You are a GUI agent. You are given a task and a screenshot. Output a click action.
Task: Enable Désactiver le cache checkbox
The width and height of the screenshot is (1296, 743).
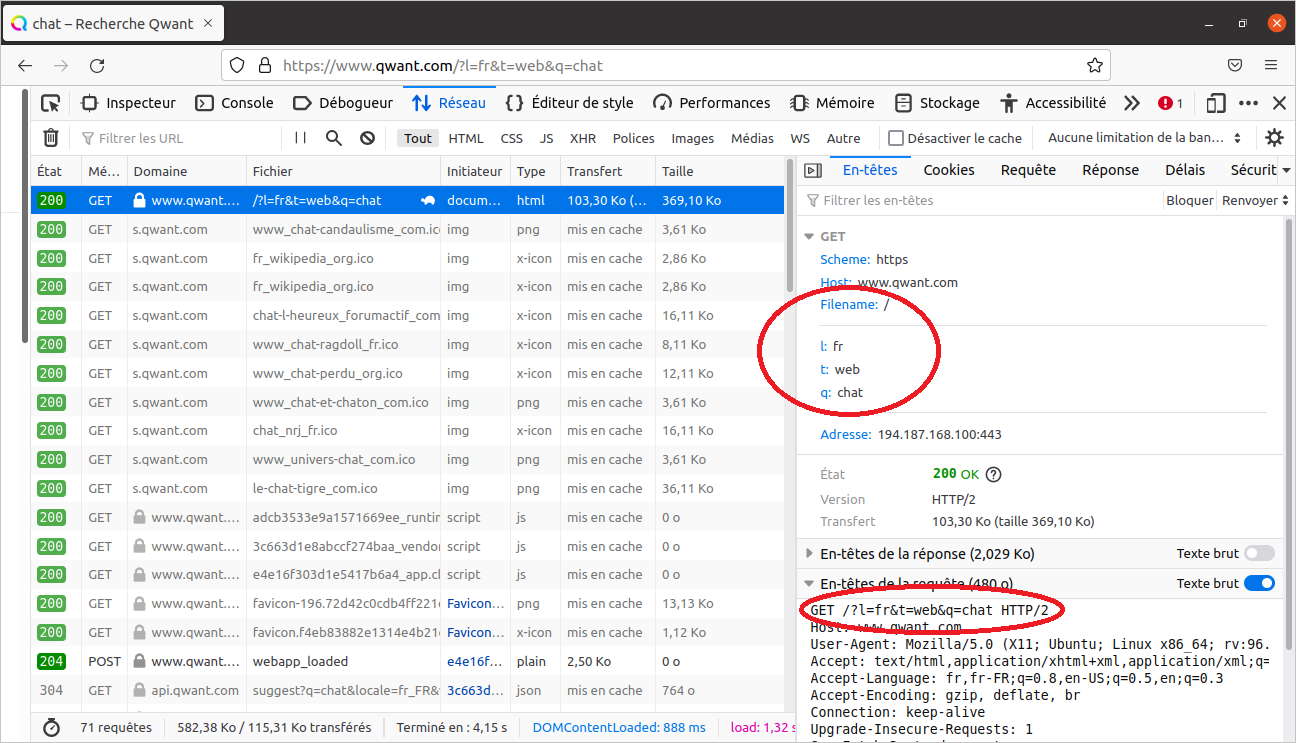coord(896,138)
